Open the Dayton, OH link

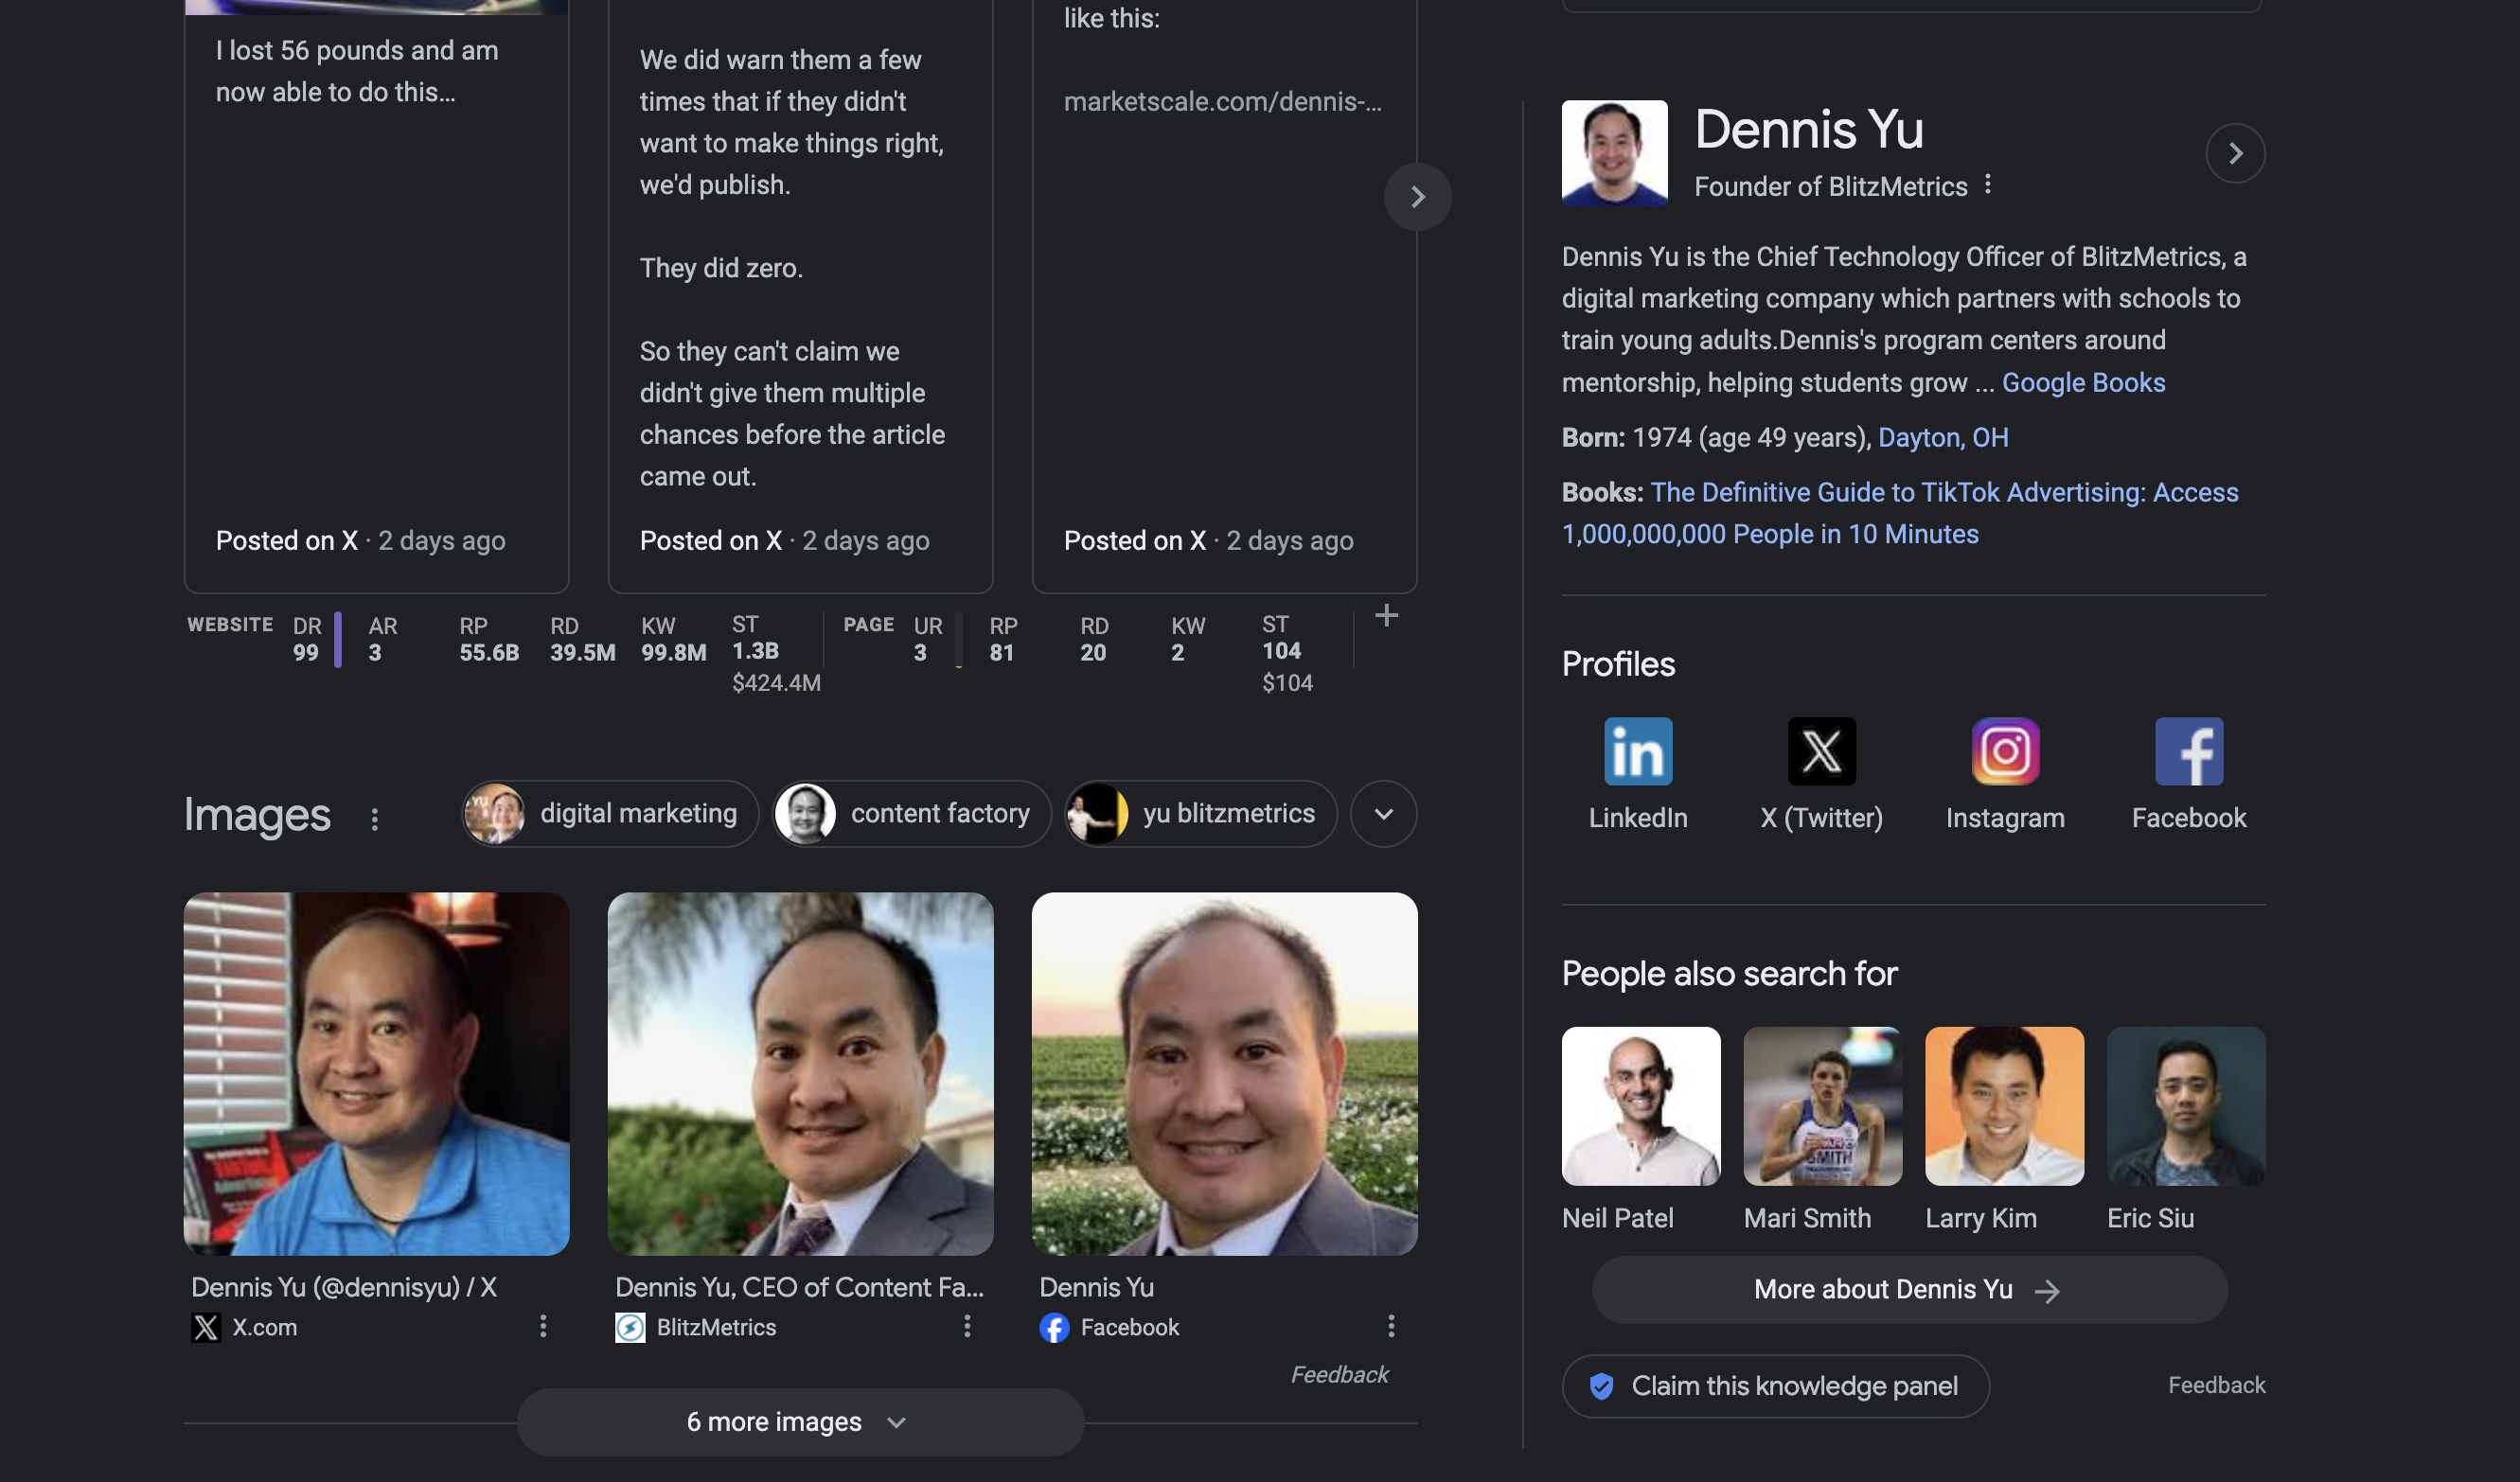click(x=1943, y=437)
